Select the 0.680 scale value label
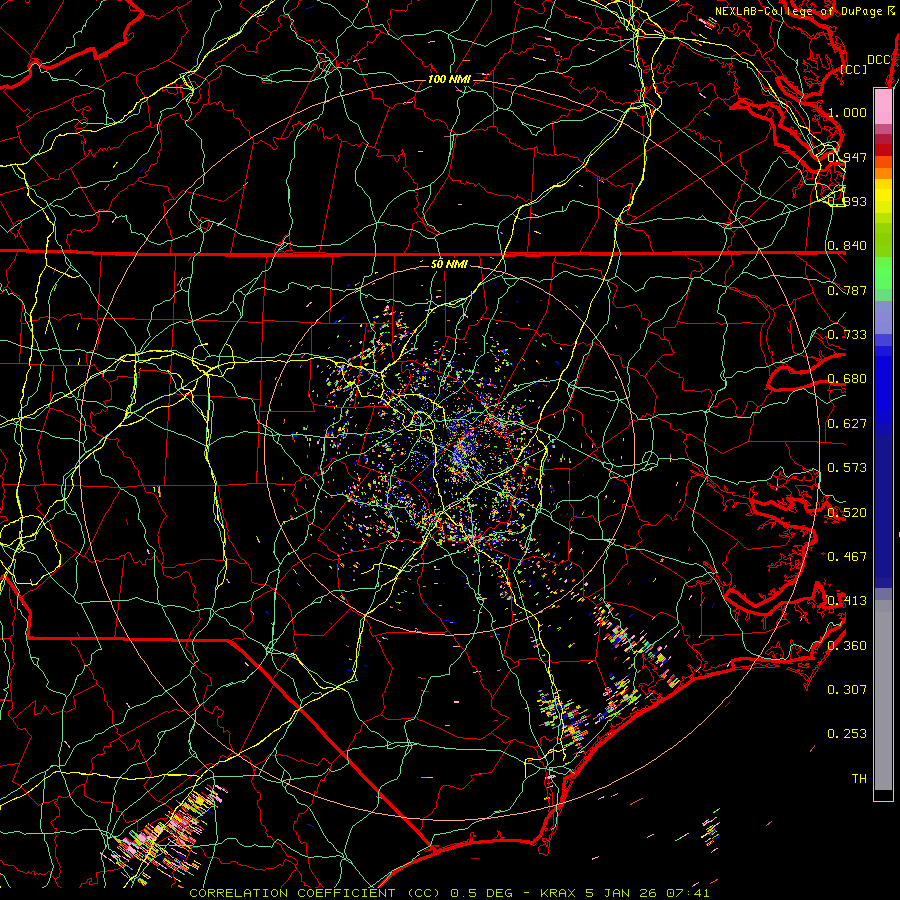 point(847,379)
